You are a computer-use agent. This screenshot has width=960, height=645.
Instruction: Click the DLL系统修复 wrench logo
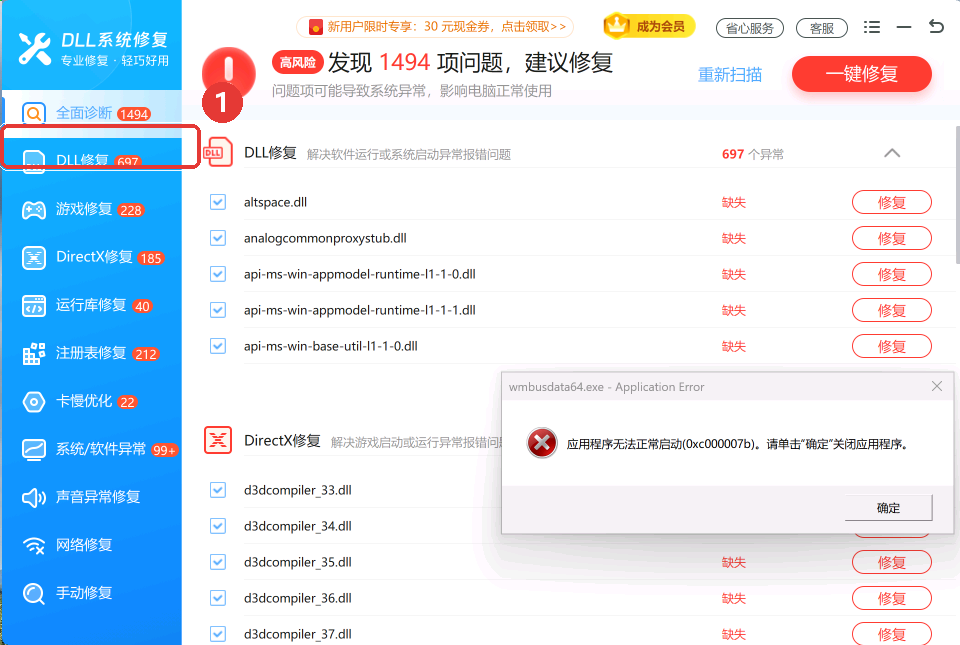coord(34,48)
